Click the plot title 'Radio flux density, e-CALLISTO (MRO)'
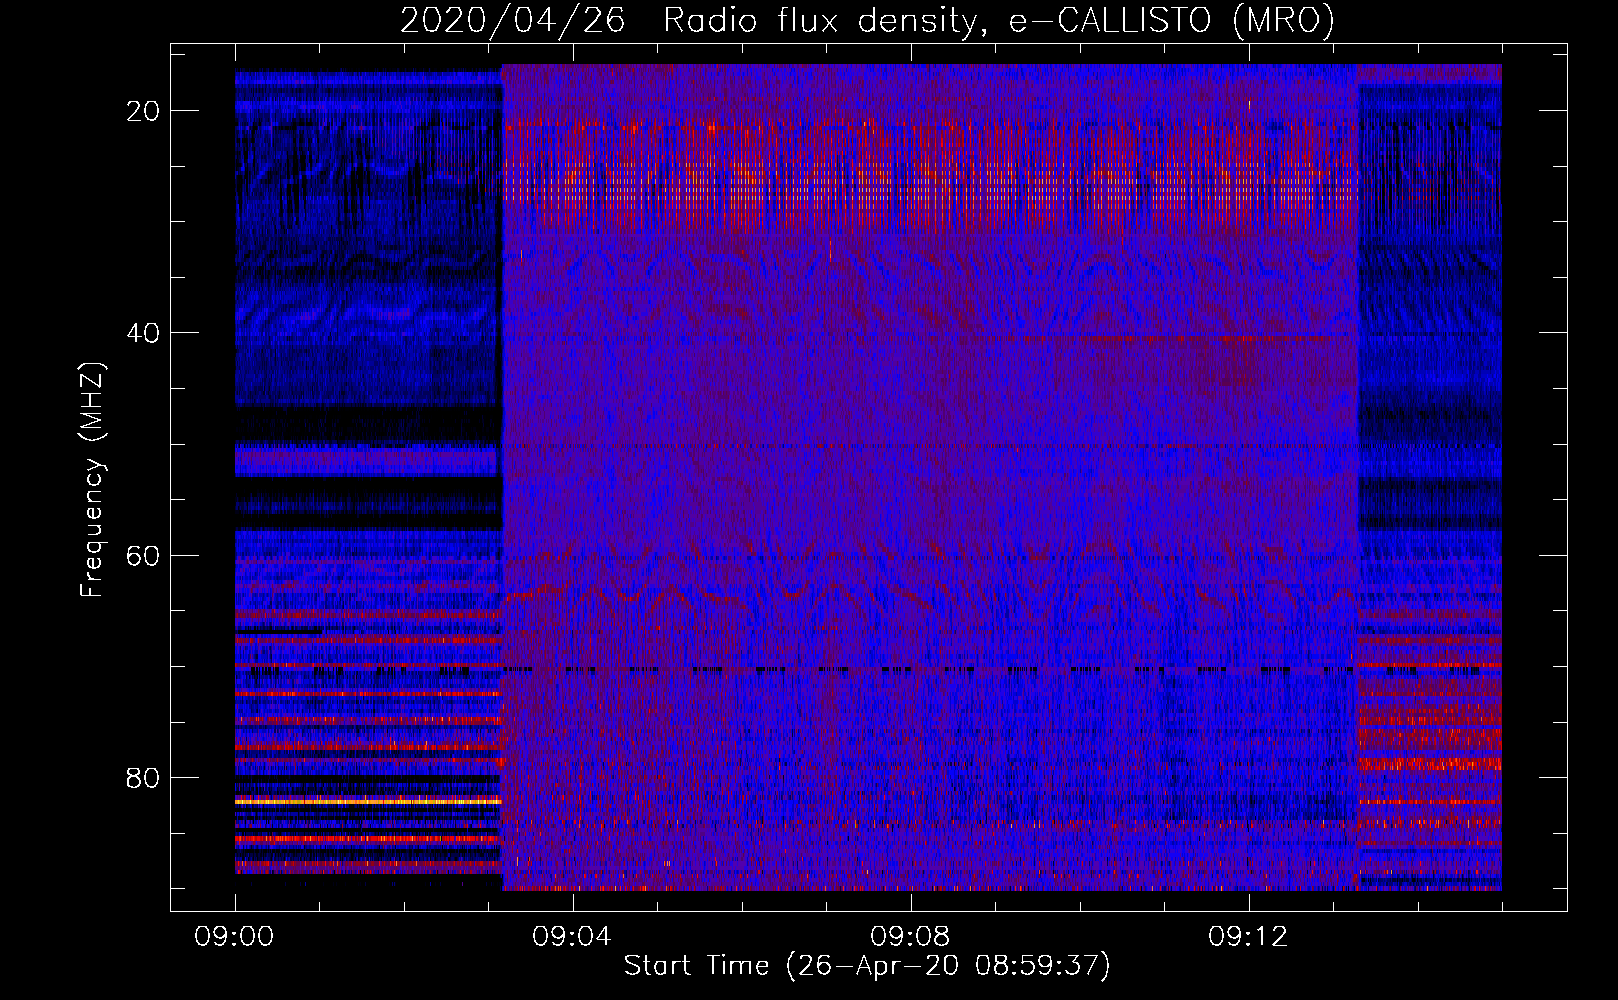 click(998, 21)
